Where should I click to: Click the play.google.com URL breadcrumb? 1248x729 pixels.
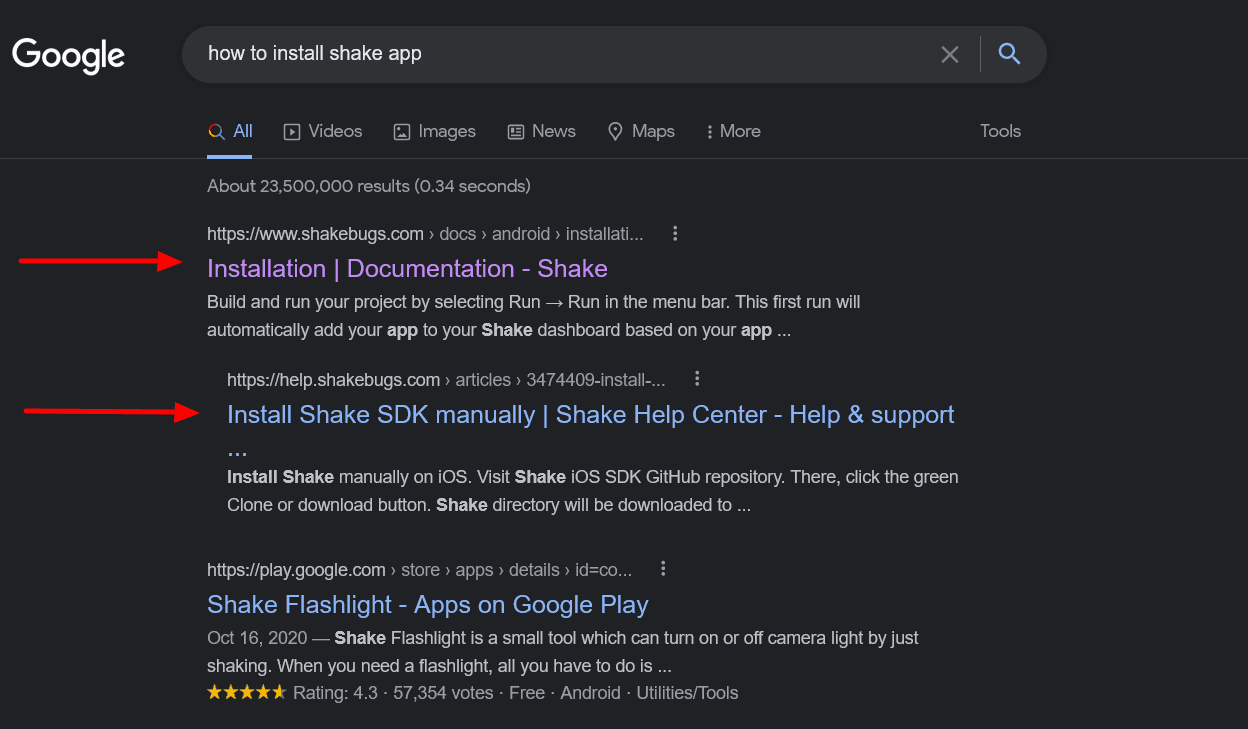(x=296, y=570)
